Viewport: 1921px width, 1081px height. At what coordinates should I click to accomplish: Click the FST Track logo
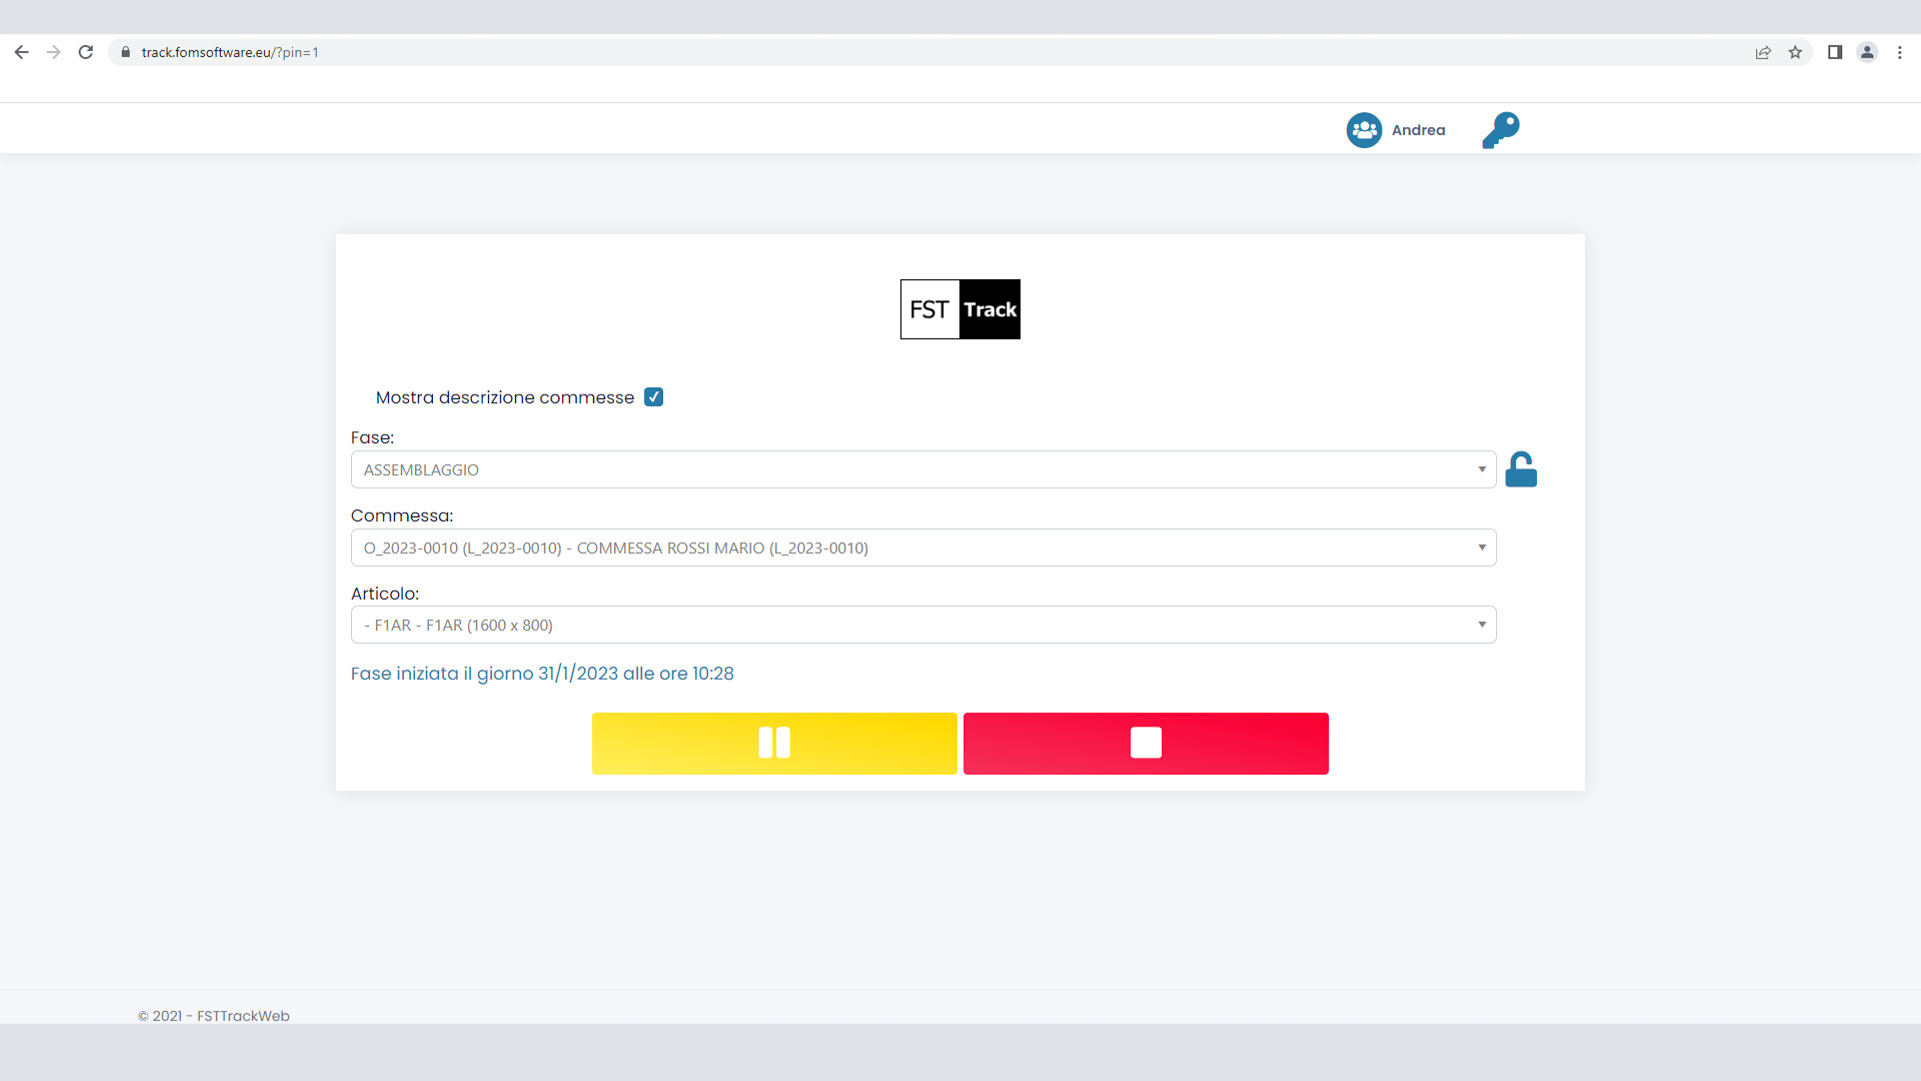(x=960, y=309)
